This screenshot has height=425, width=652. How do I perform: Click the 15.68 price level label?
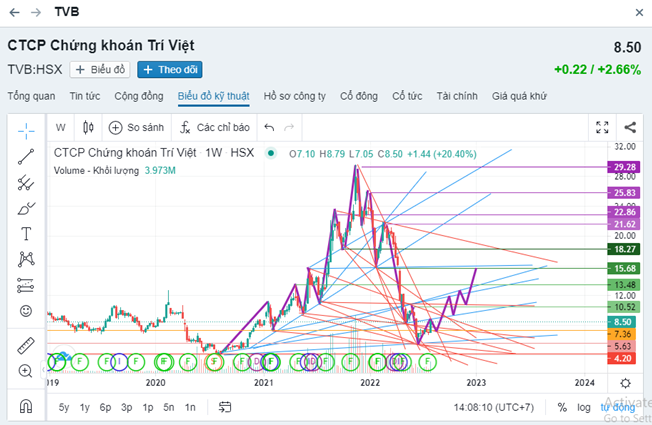pyautogui.click(x=624, y=268)
